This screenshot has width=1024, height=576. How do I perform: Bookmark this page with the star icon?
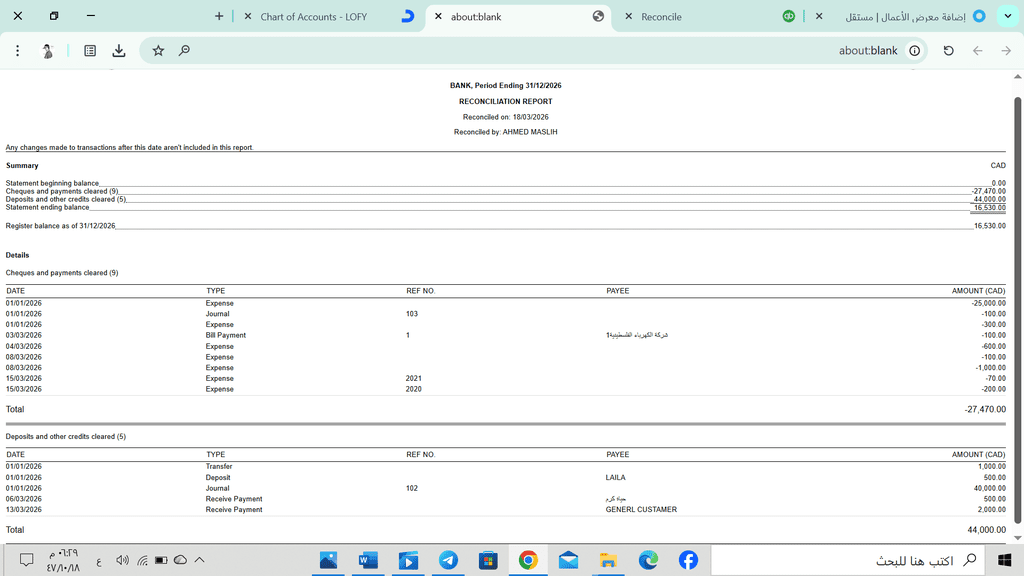158,51
